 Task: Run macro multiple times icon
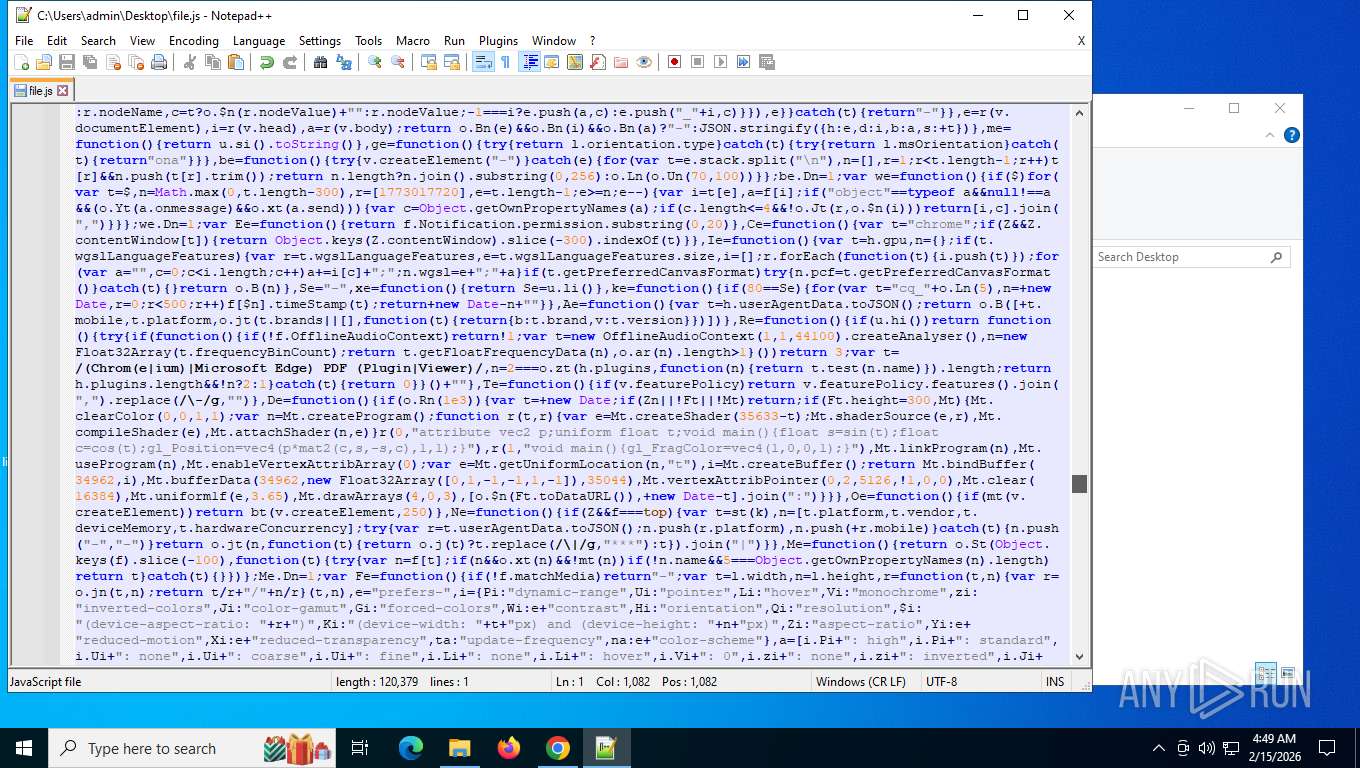pyautogui.click(x=744, y=62)
